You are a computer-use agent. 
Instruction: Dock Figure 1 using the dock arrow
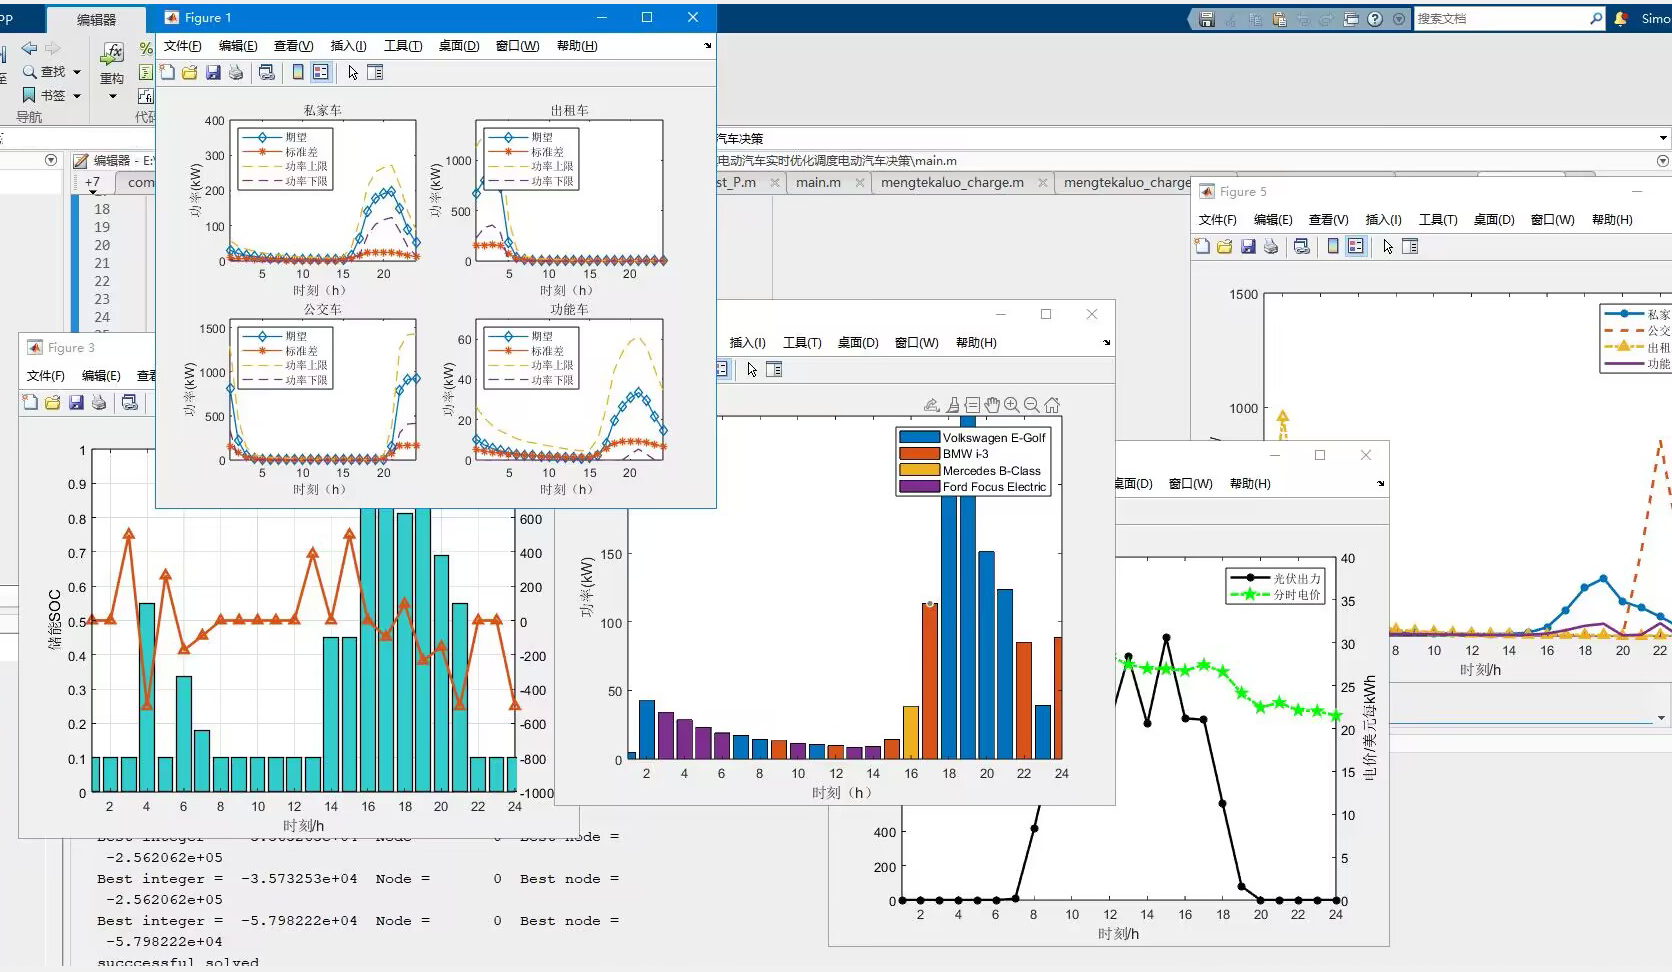[x=707, y=46]
